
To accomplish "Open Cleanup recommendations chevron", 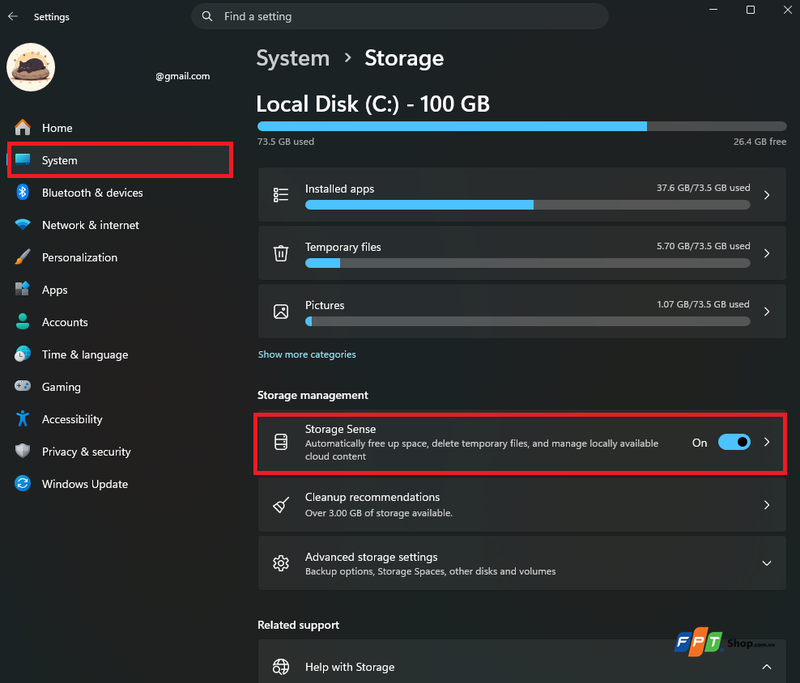I will tap(766, 505).
